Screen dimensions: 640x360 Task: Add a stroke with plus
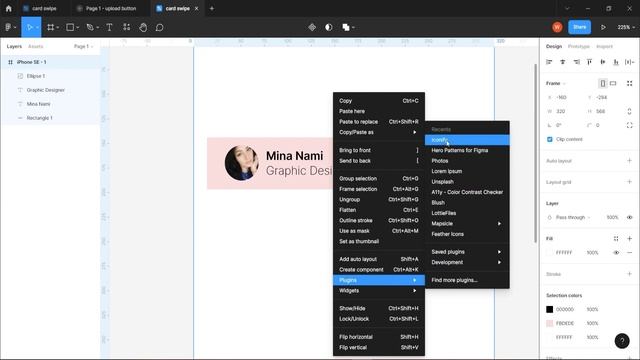629,274
